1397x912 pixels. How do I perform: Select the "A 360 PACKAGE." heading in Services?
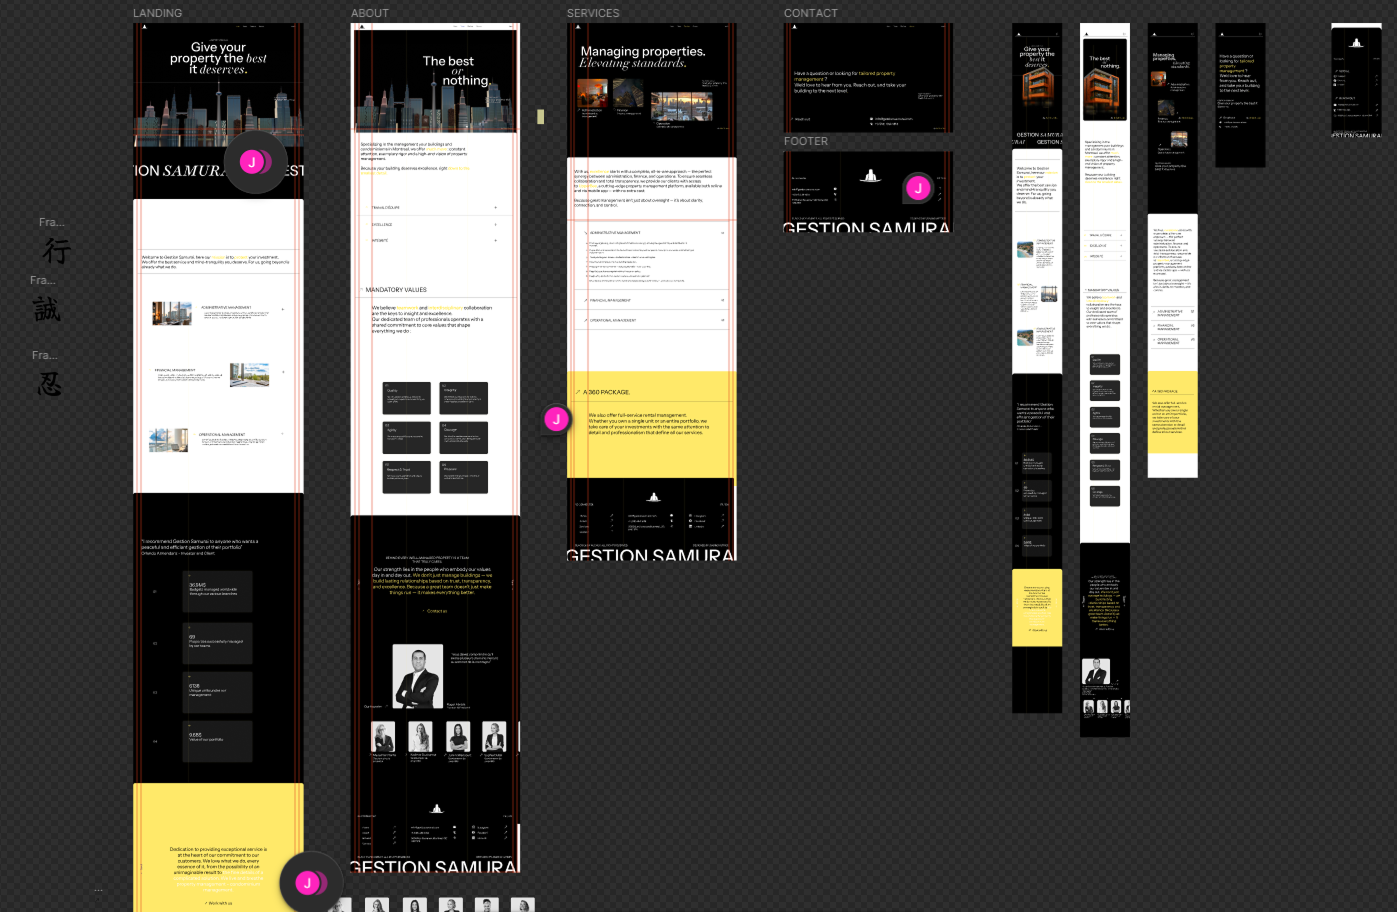pos(608,392)
